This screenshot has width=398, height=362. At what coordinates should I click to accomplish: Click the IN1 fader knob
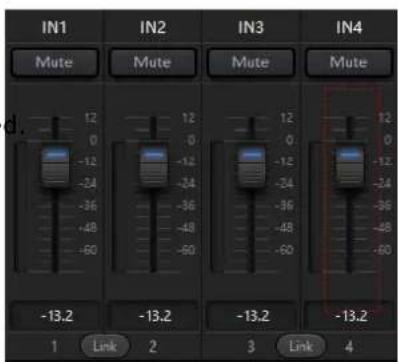point(56,166)
